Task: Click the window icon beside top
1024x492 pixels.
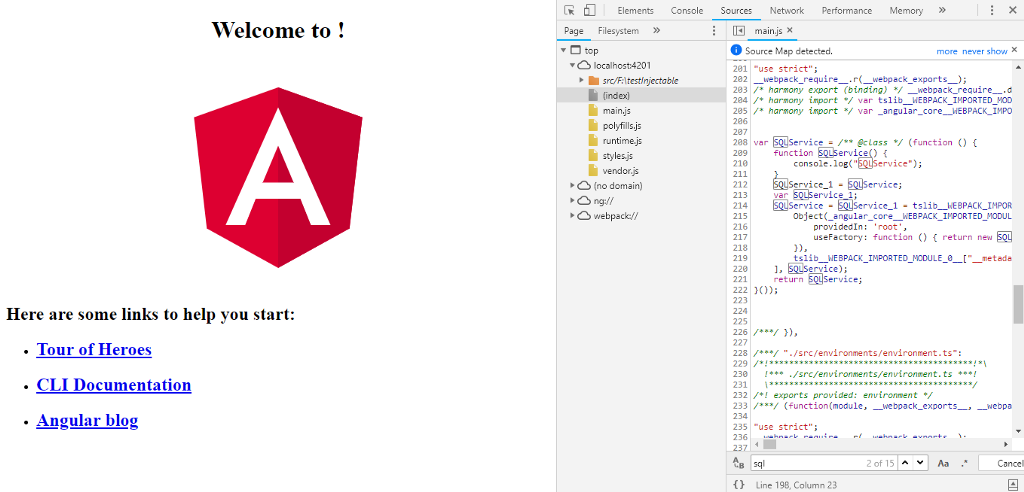Action: pos(575,50)
